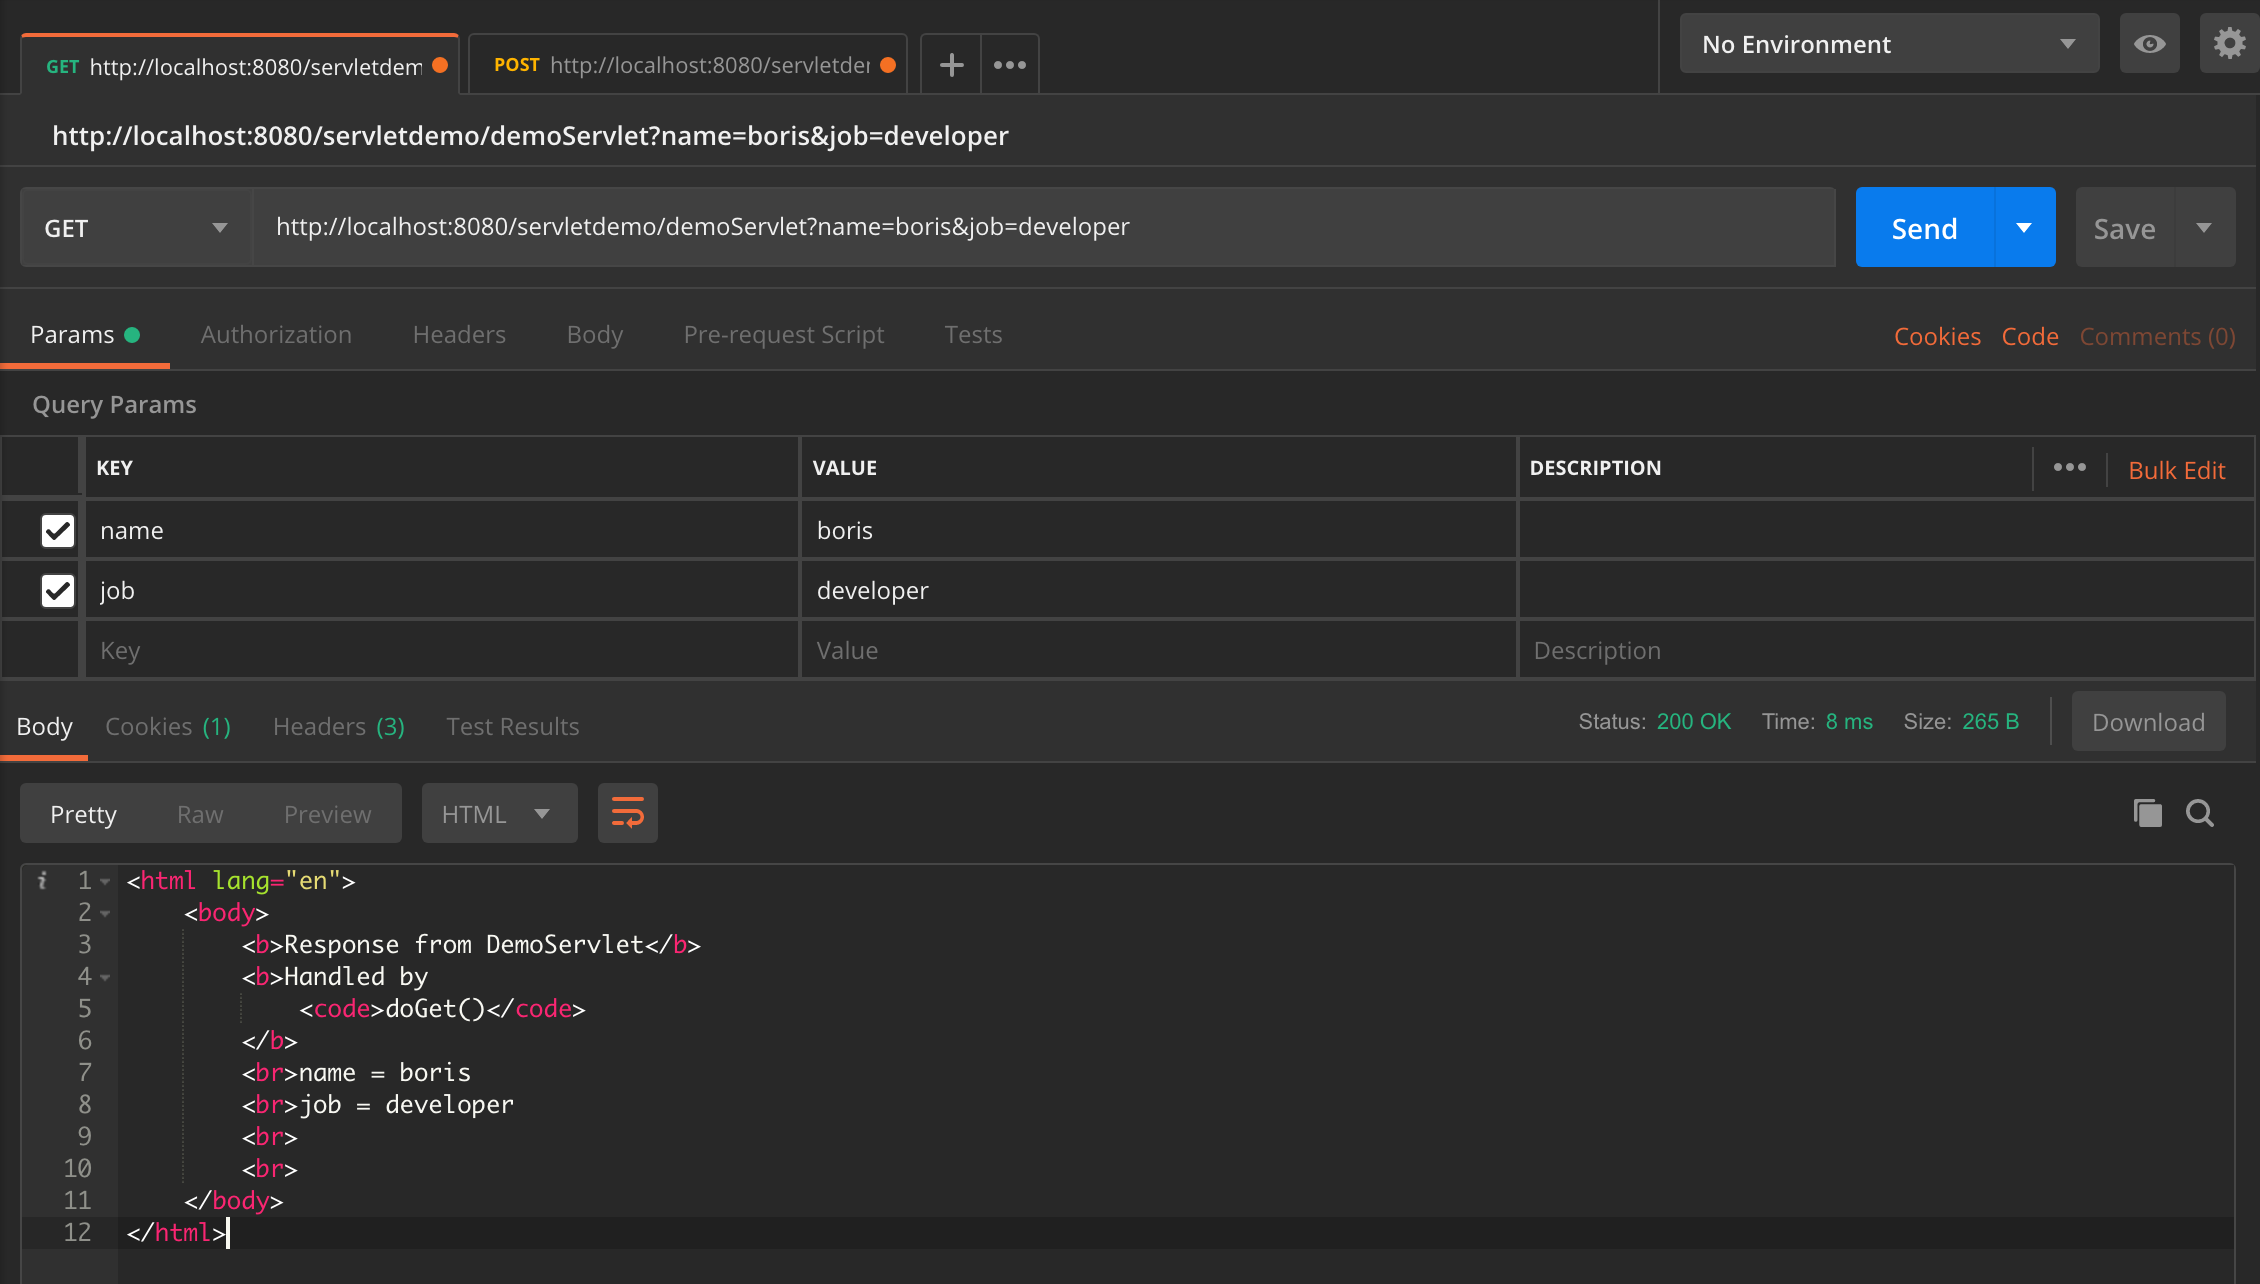Image resolution: width=2260 pixels, height=1284 pixels.
Task: Open query params ellipsis menu near Bulk Edit
Action: click(2070, 467)
